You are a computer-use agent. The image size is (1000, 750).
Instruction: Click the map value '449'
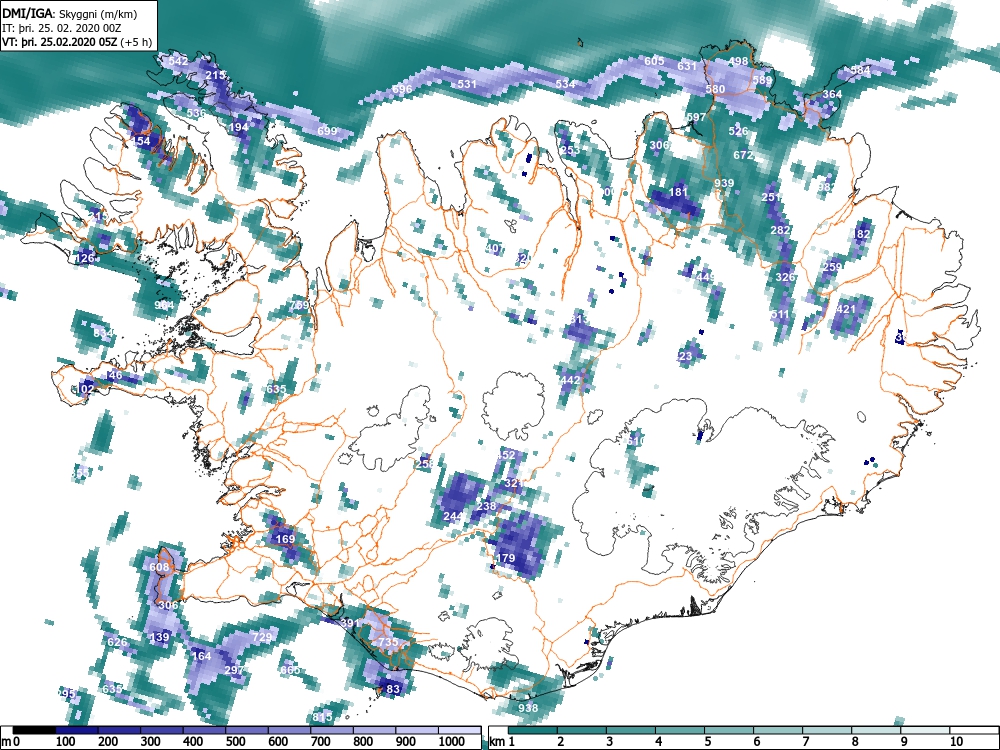[x=705, y=277]
